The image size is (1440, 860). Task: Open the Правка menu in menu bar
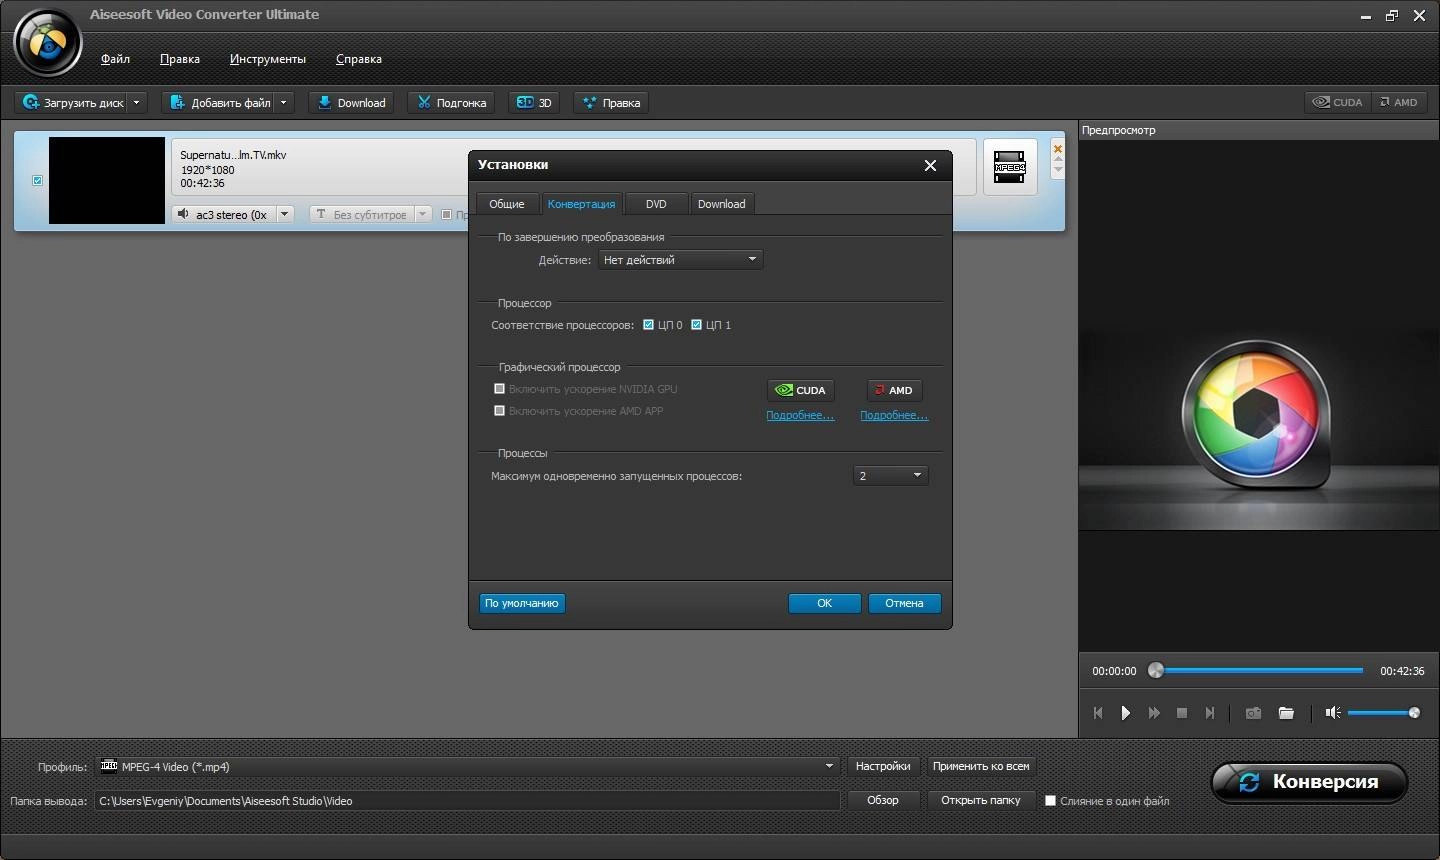[180, 59]
